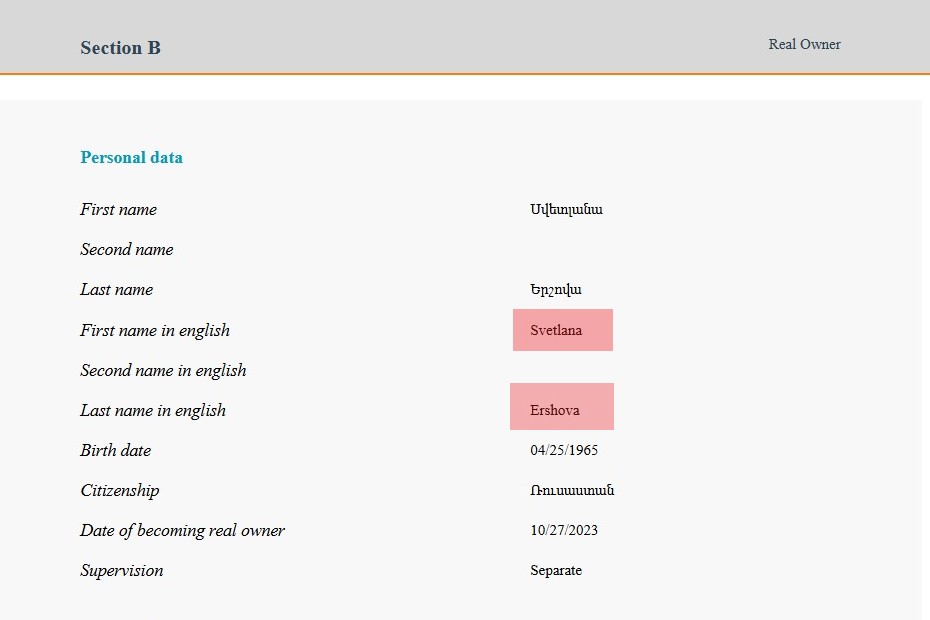Click the Armenian first name value

pyautogui.click(x=566, y=209)
